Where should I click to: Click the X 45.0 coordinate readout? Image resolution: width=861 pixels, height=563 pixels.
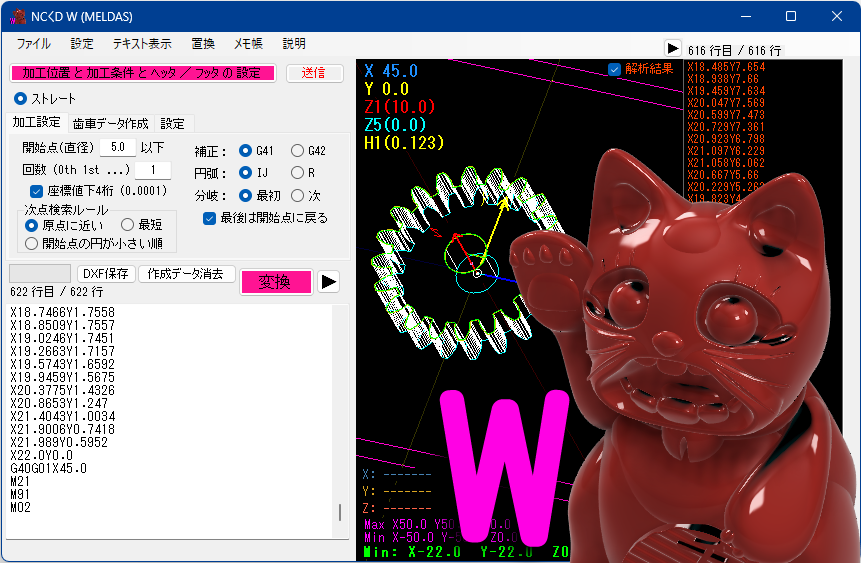click(391, 71)
